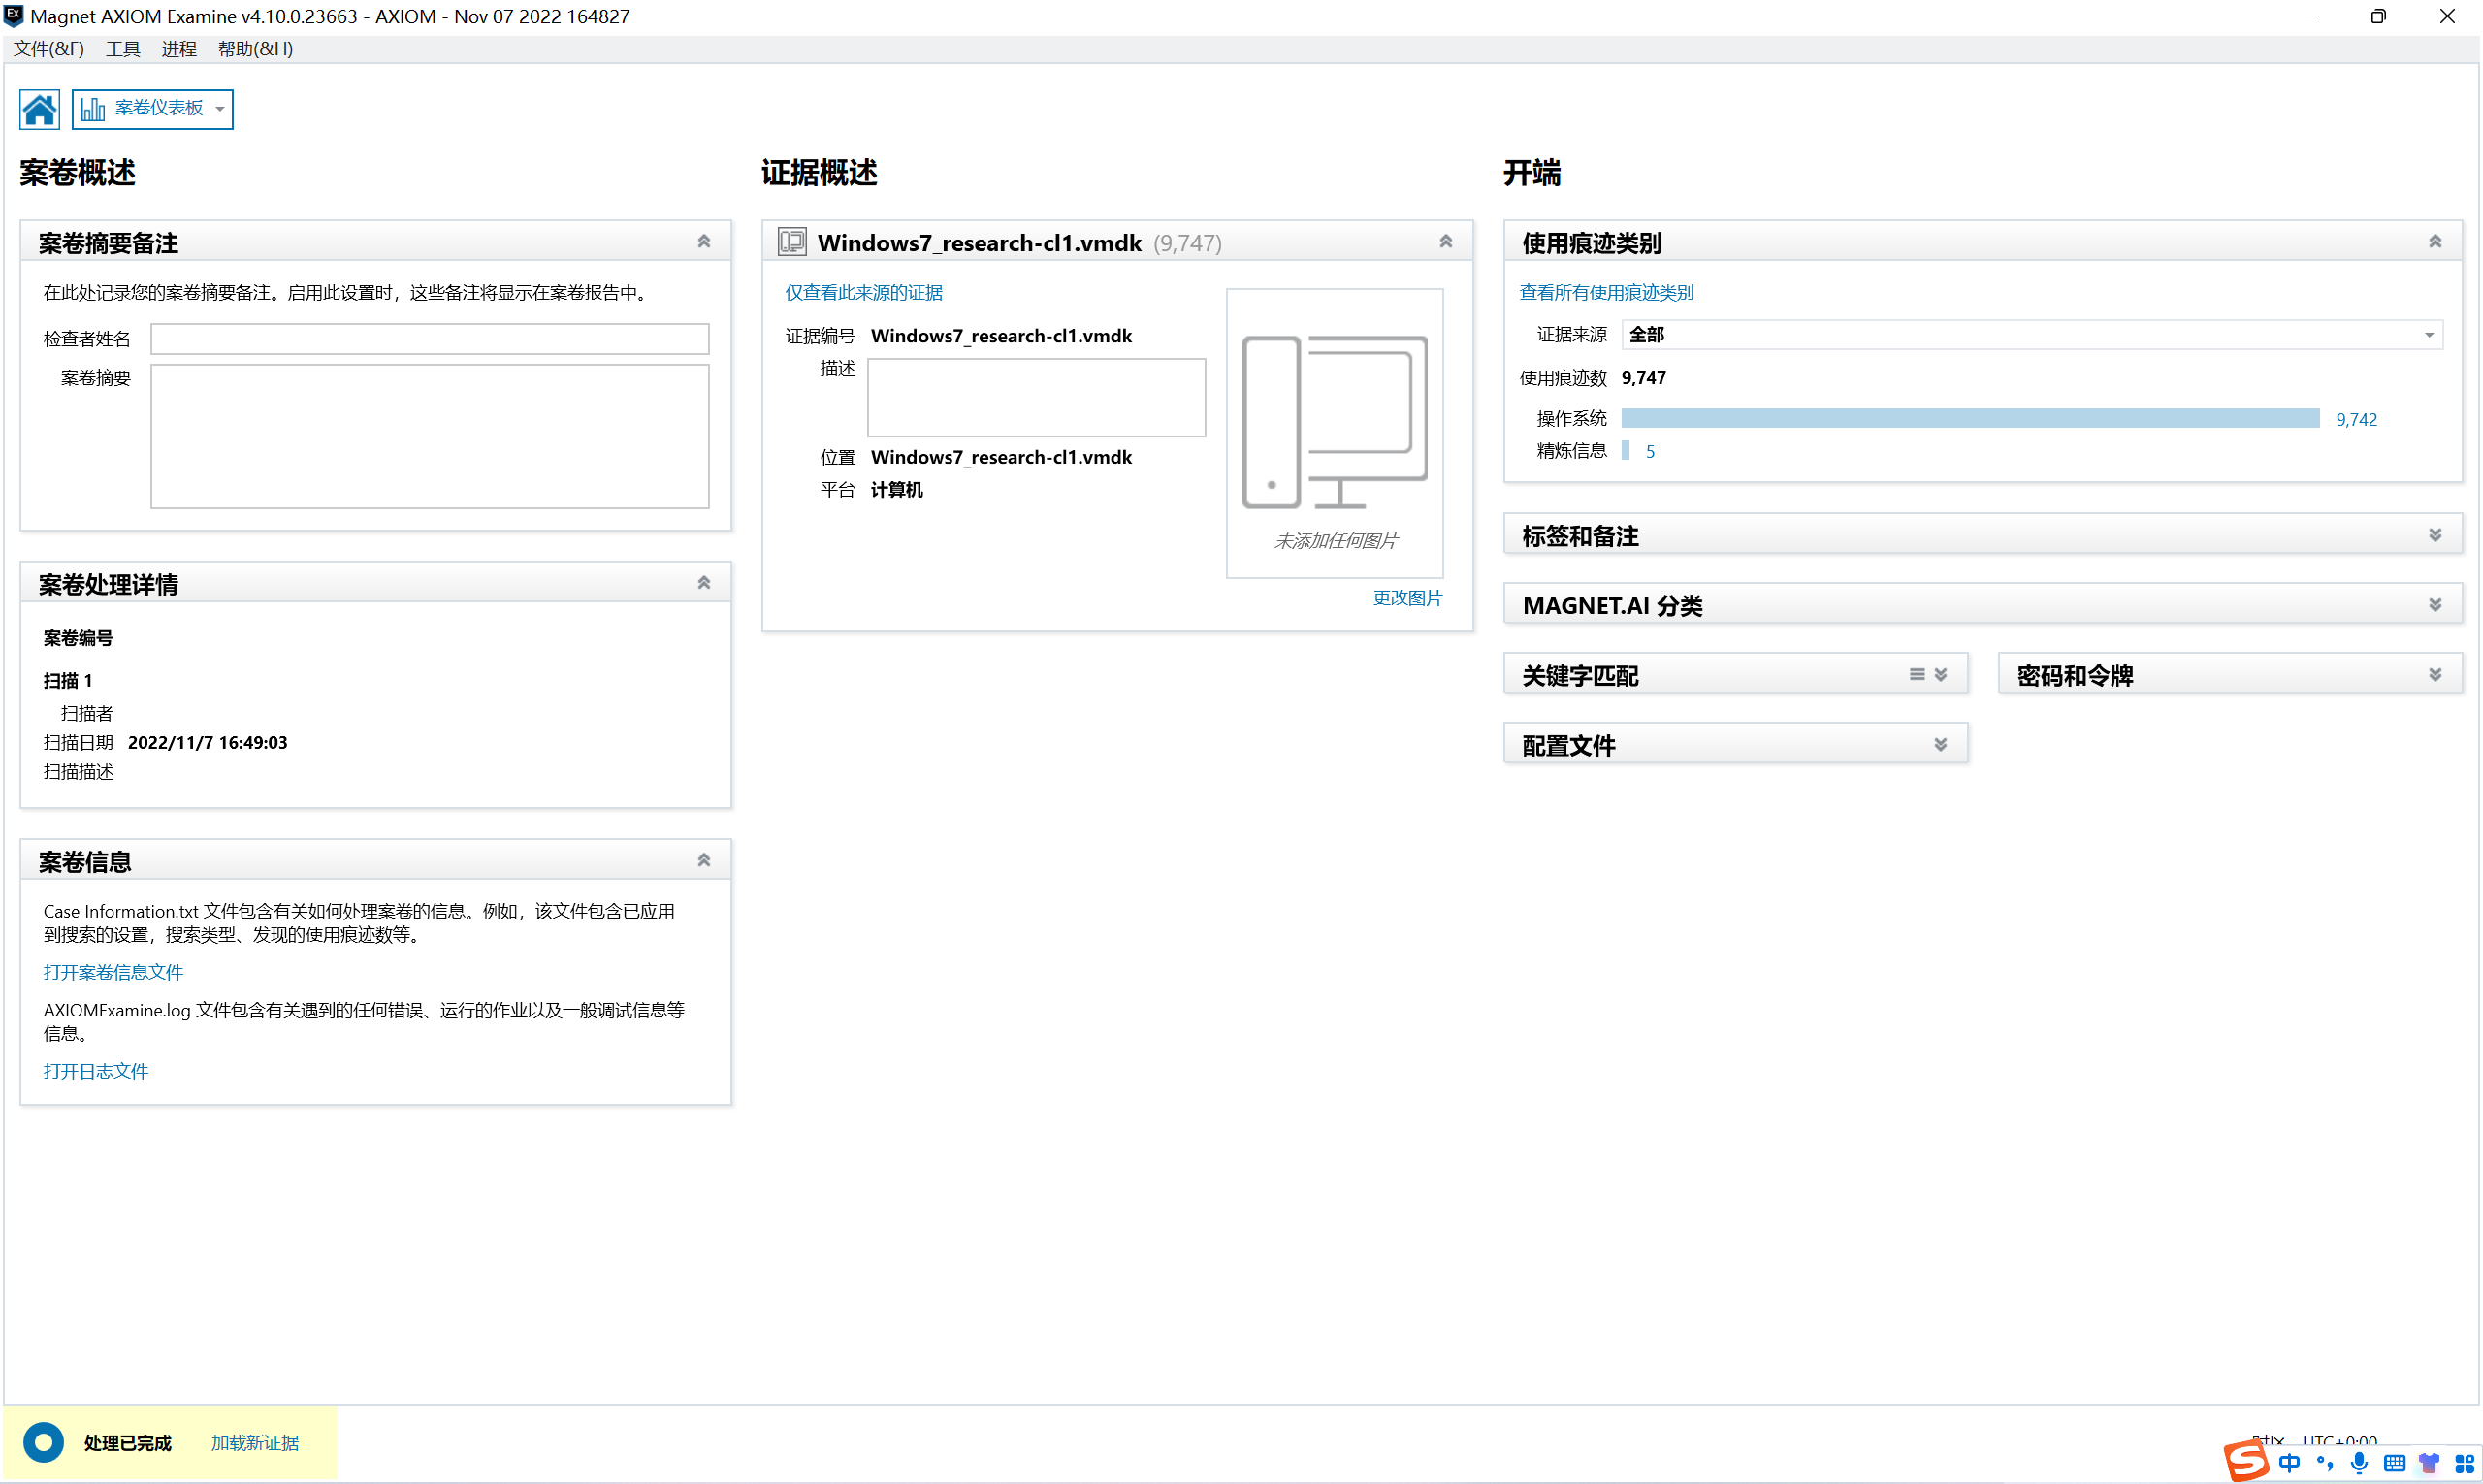The image size is (2483, 1484).
Task: Click the 平台 计算机 value
Action: [897, 490]
